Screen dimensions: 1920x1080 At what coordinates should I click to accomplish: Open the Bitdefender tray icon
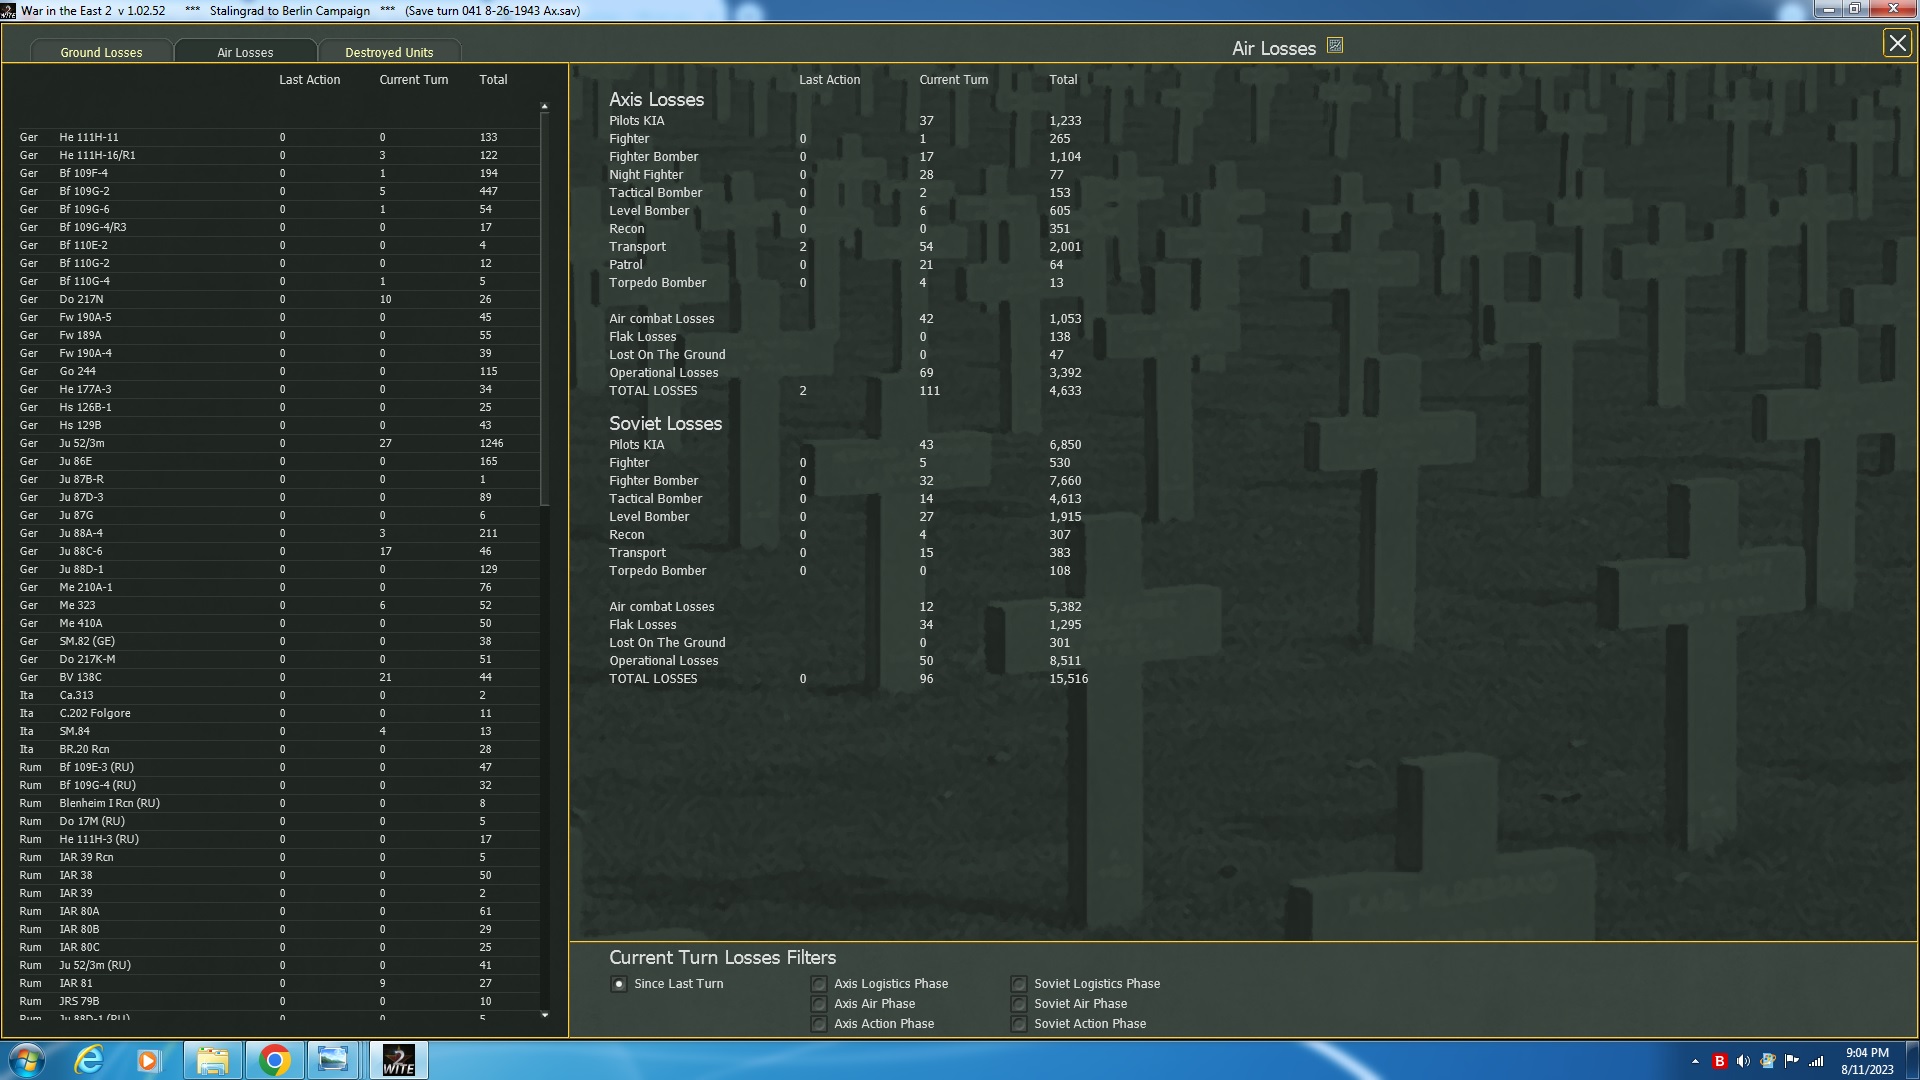(x=1719, y=1061)
